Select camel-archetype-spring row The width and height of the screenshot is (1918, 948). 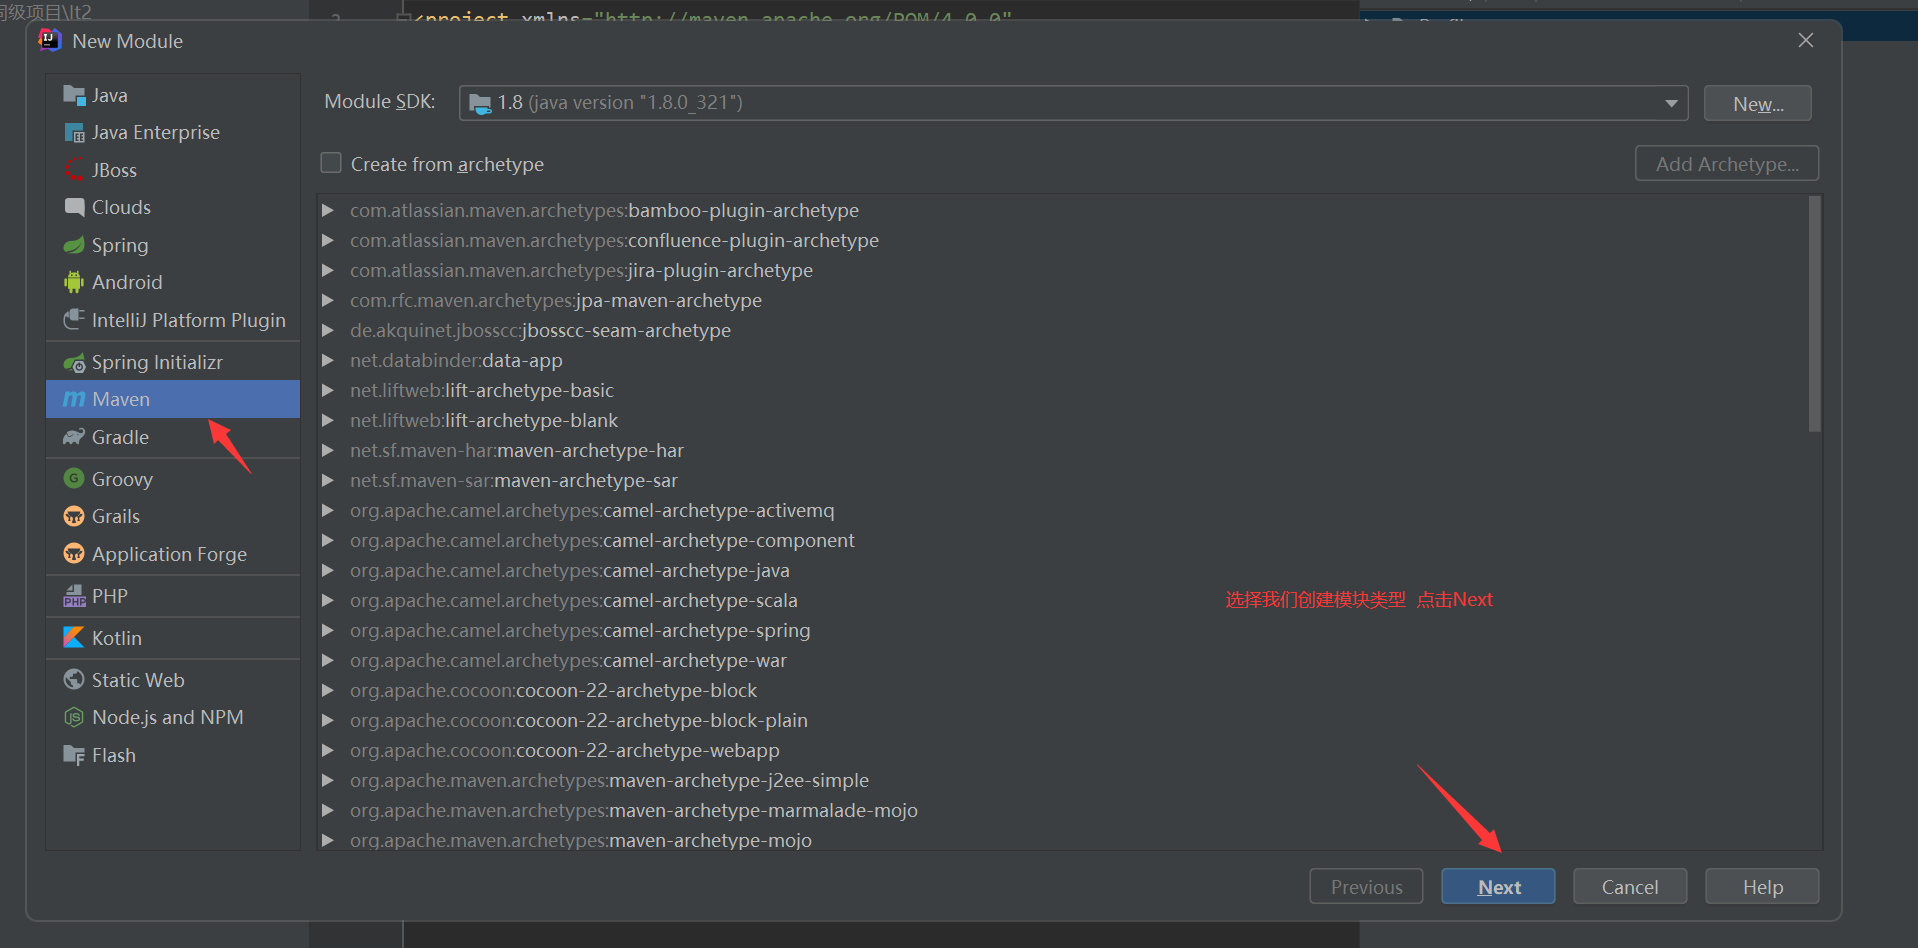[x=1063, y=630]
